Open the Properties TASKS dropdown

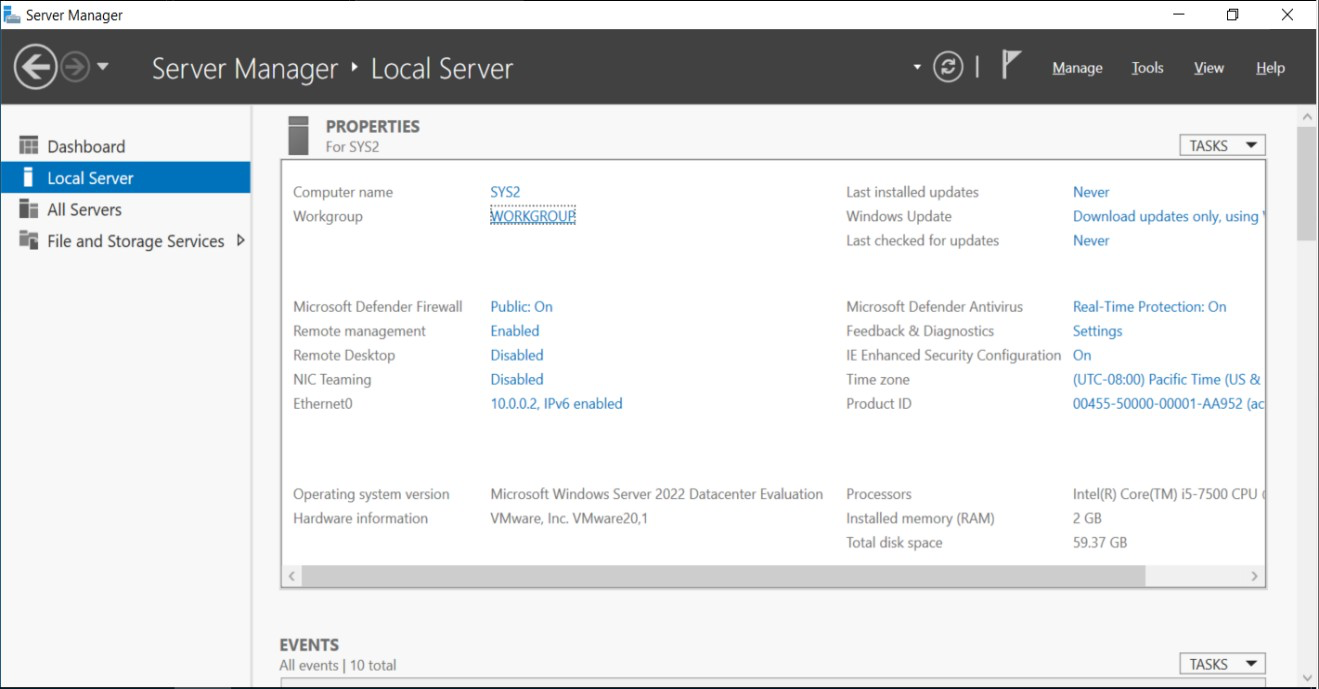click(x=1222, y=146)
